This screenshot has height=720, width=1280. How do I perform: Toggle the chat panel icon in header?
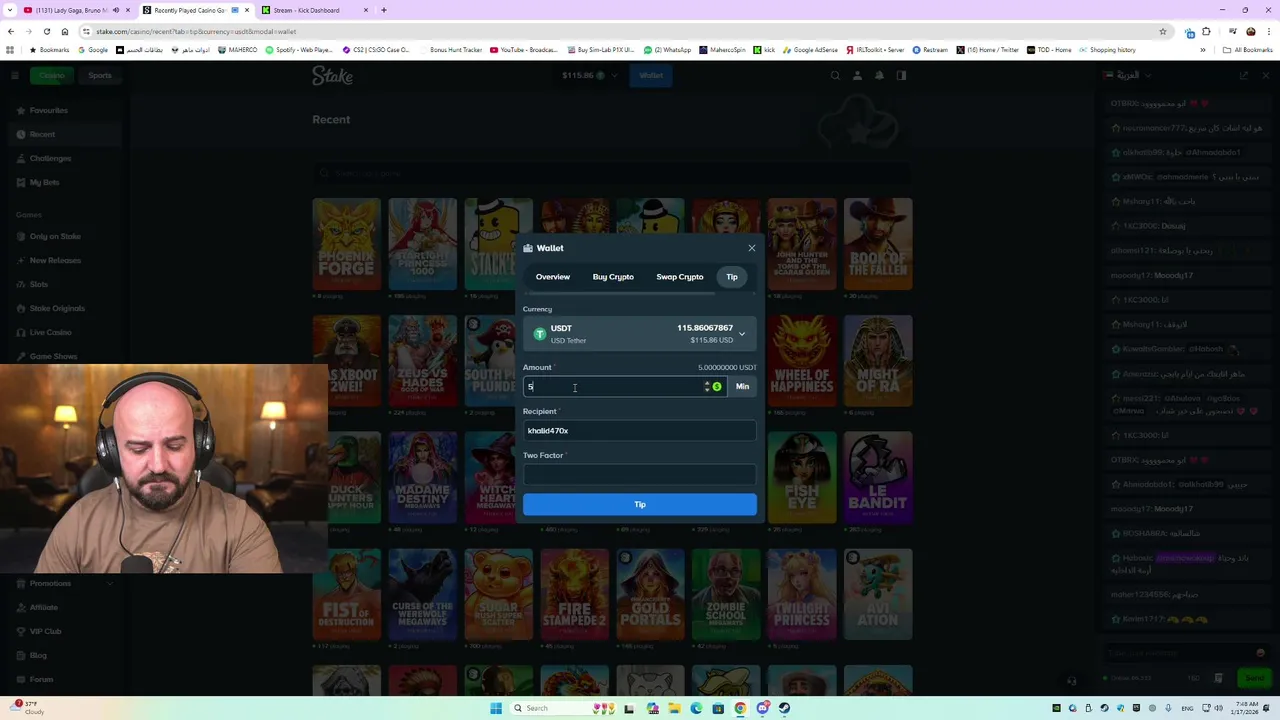click(x=901, y=75)
